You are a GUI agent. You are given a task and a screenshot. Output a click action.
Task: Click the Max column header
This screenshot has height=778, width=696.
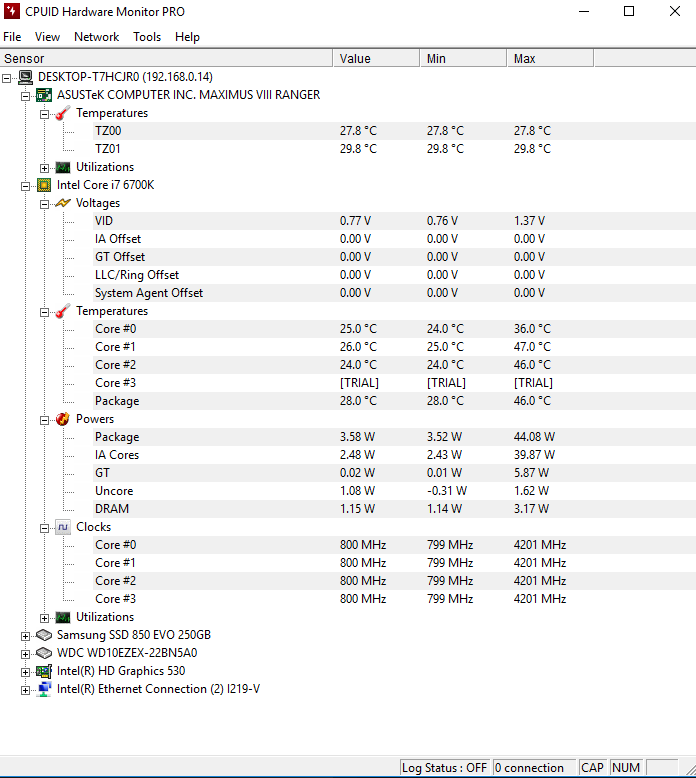click(x=550, y=59)
